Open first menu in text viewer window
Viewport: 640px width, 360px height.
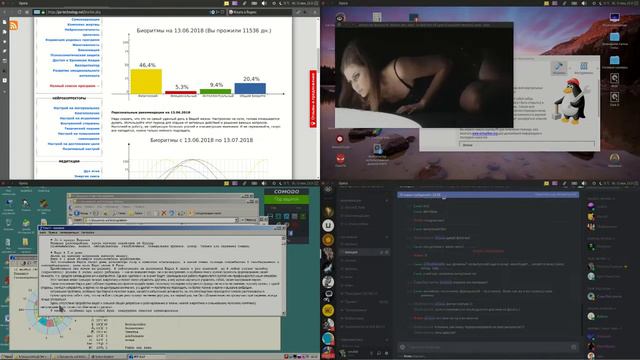coord(43,232)
